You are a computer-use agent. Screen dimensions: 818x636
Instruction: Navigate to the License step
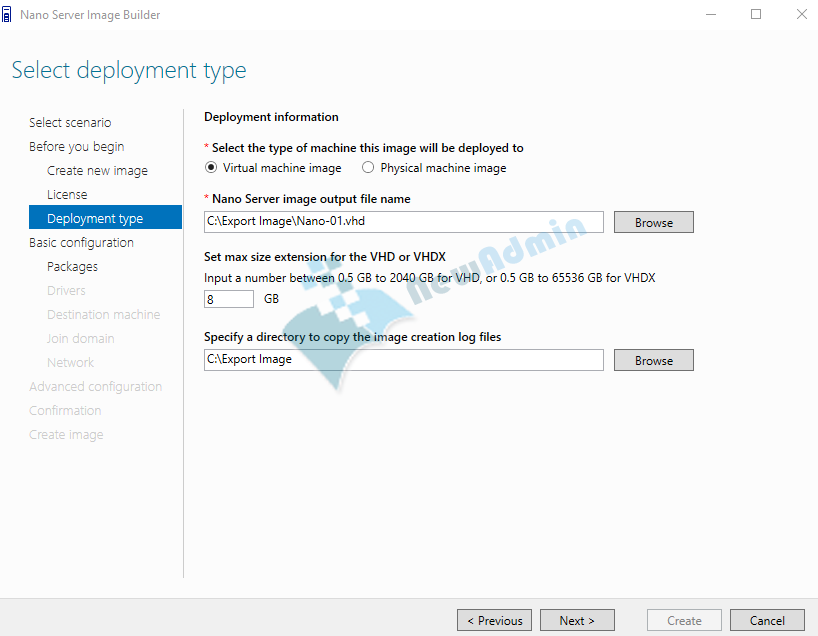coord(67,195)
